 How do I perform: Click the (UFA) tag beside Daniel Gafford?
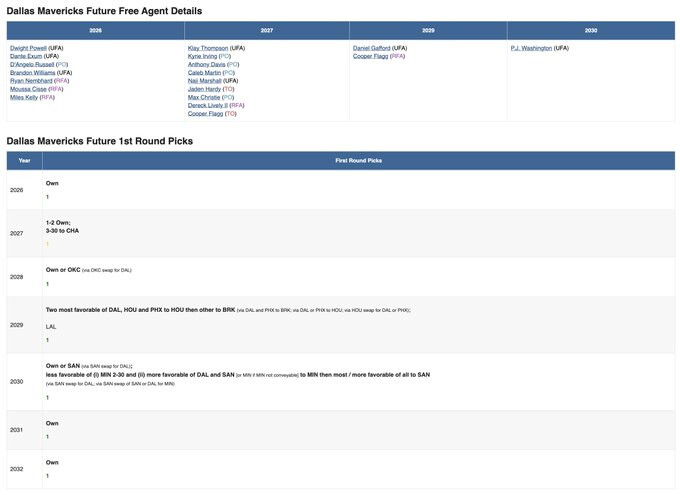pos(399,48)
